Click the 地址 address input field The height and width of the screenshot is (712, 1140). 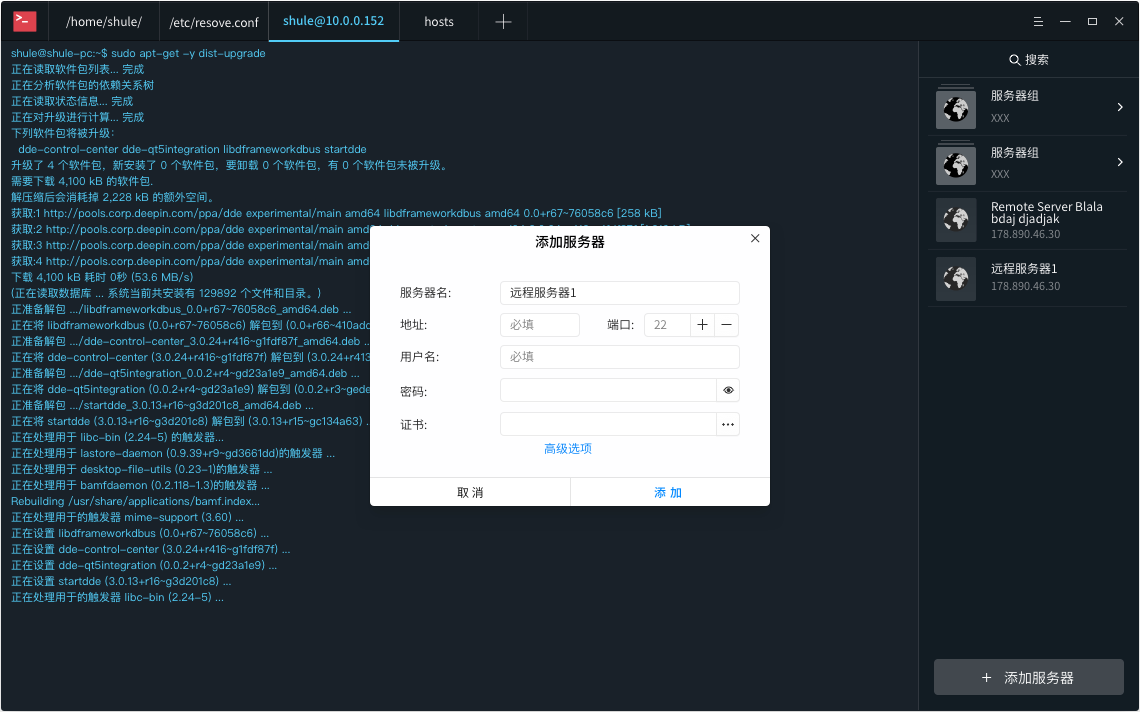540,324
